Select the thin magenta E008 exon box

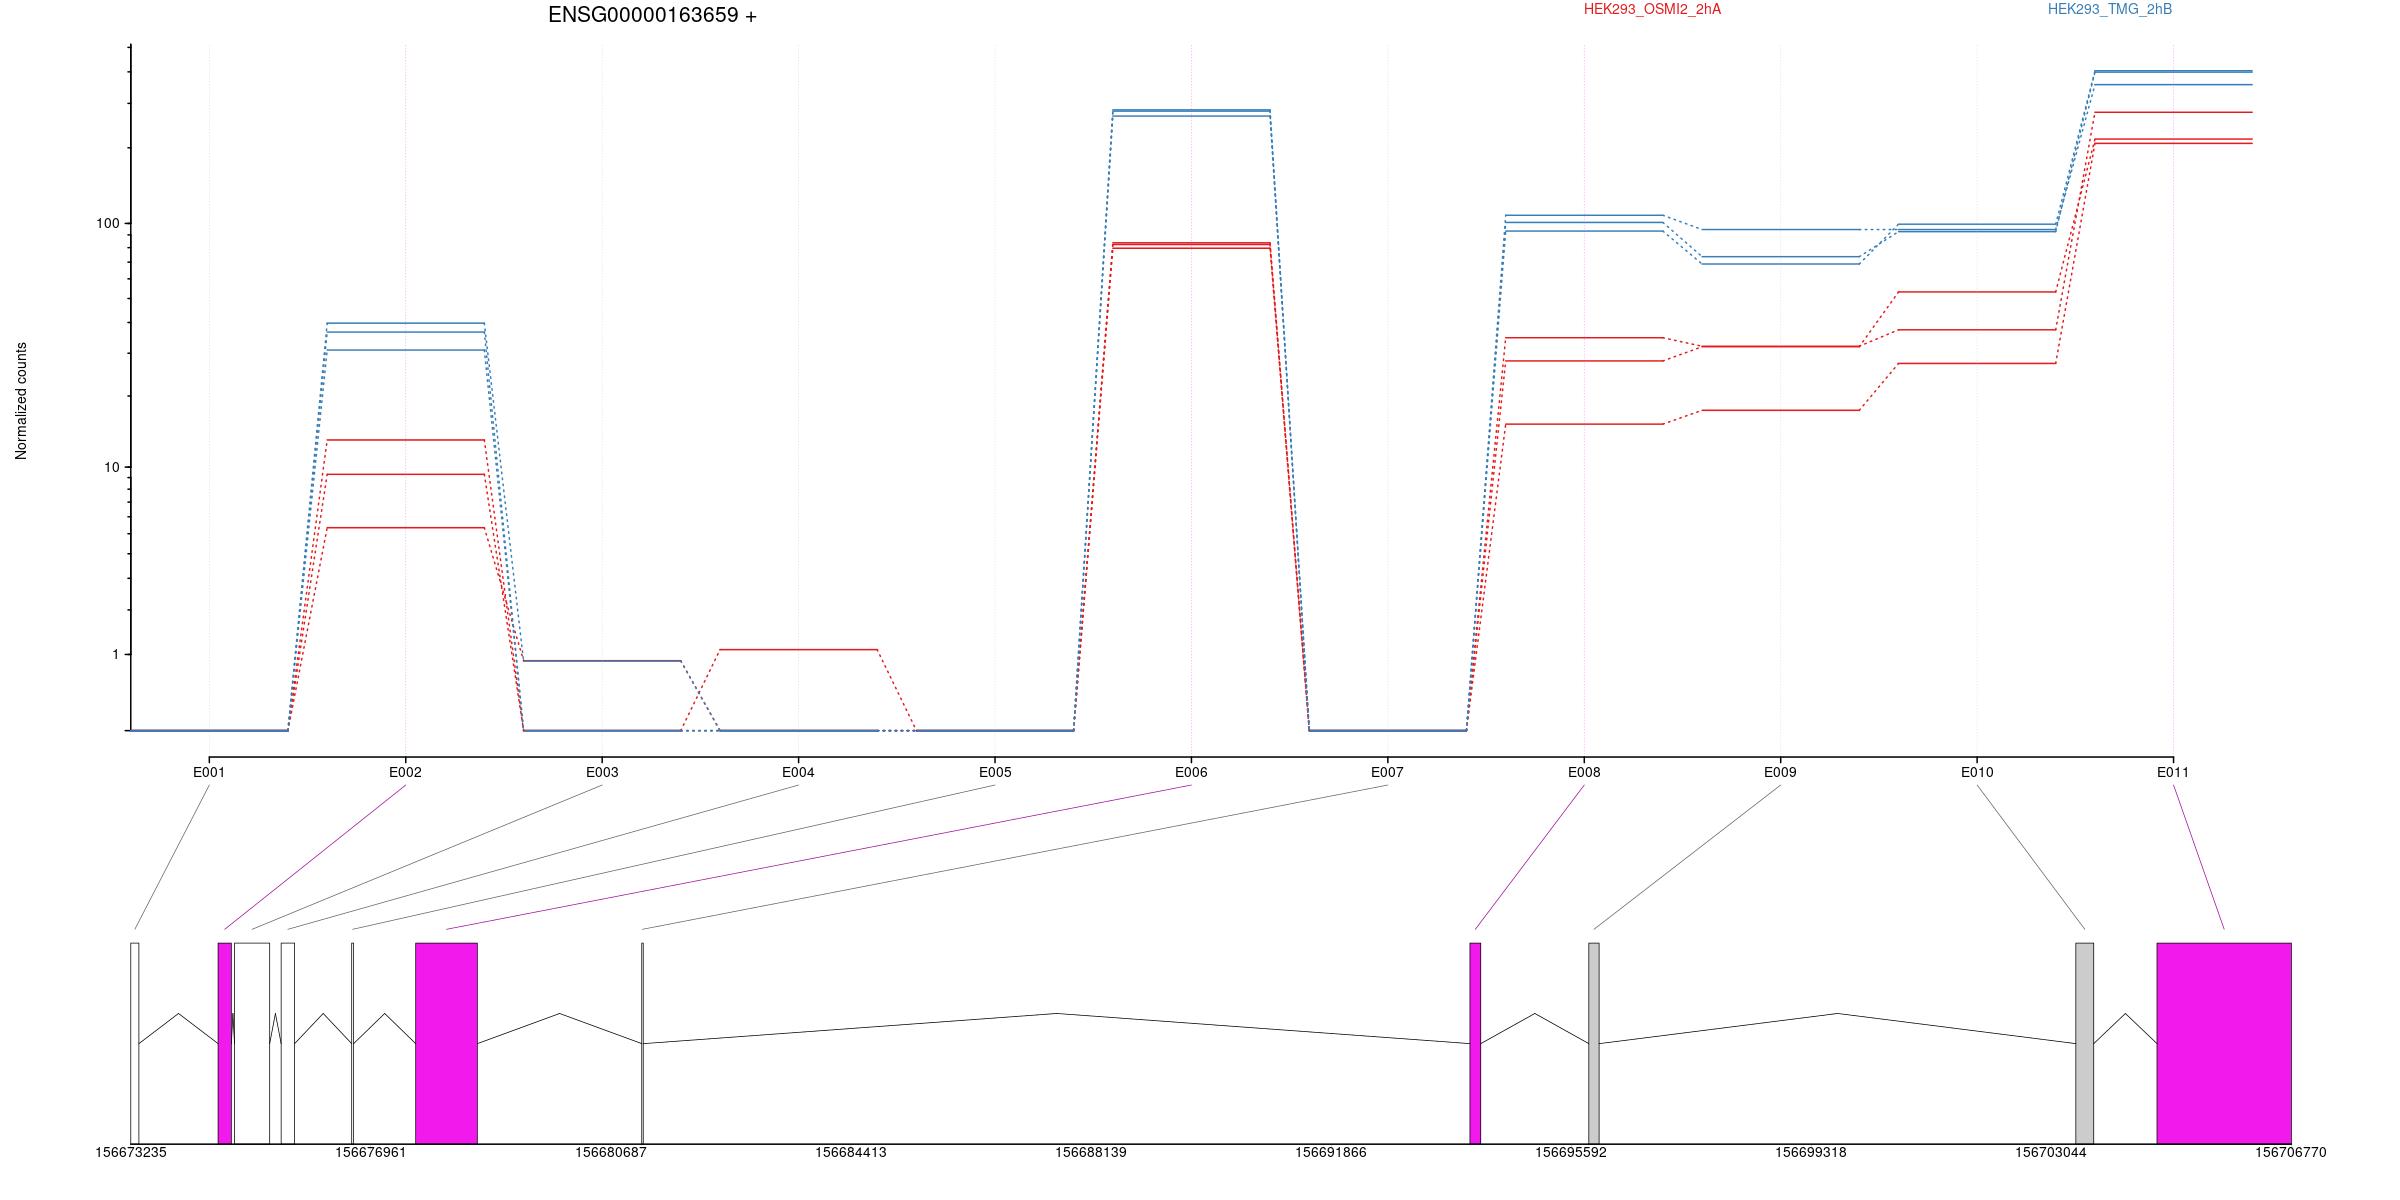tap(1475, 1043)
